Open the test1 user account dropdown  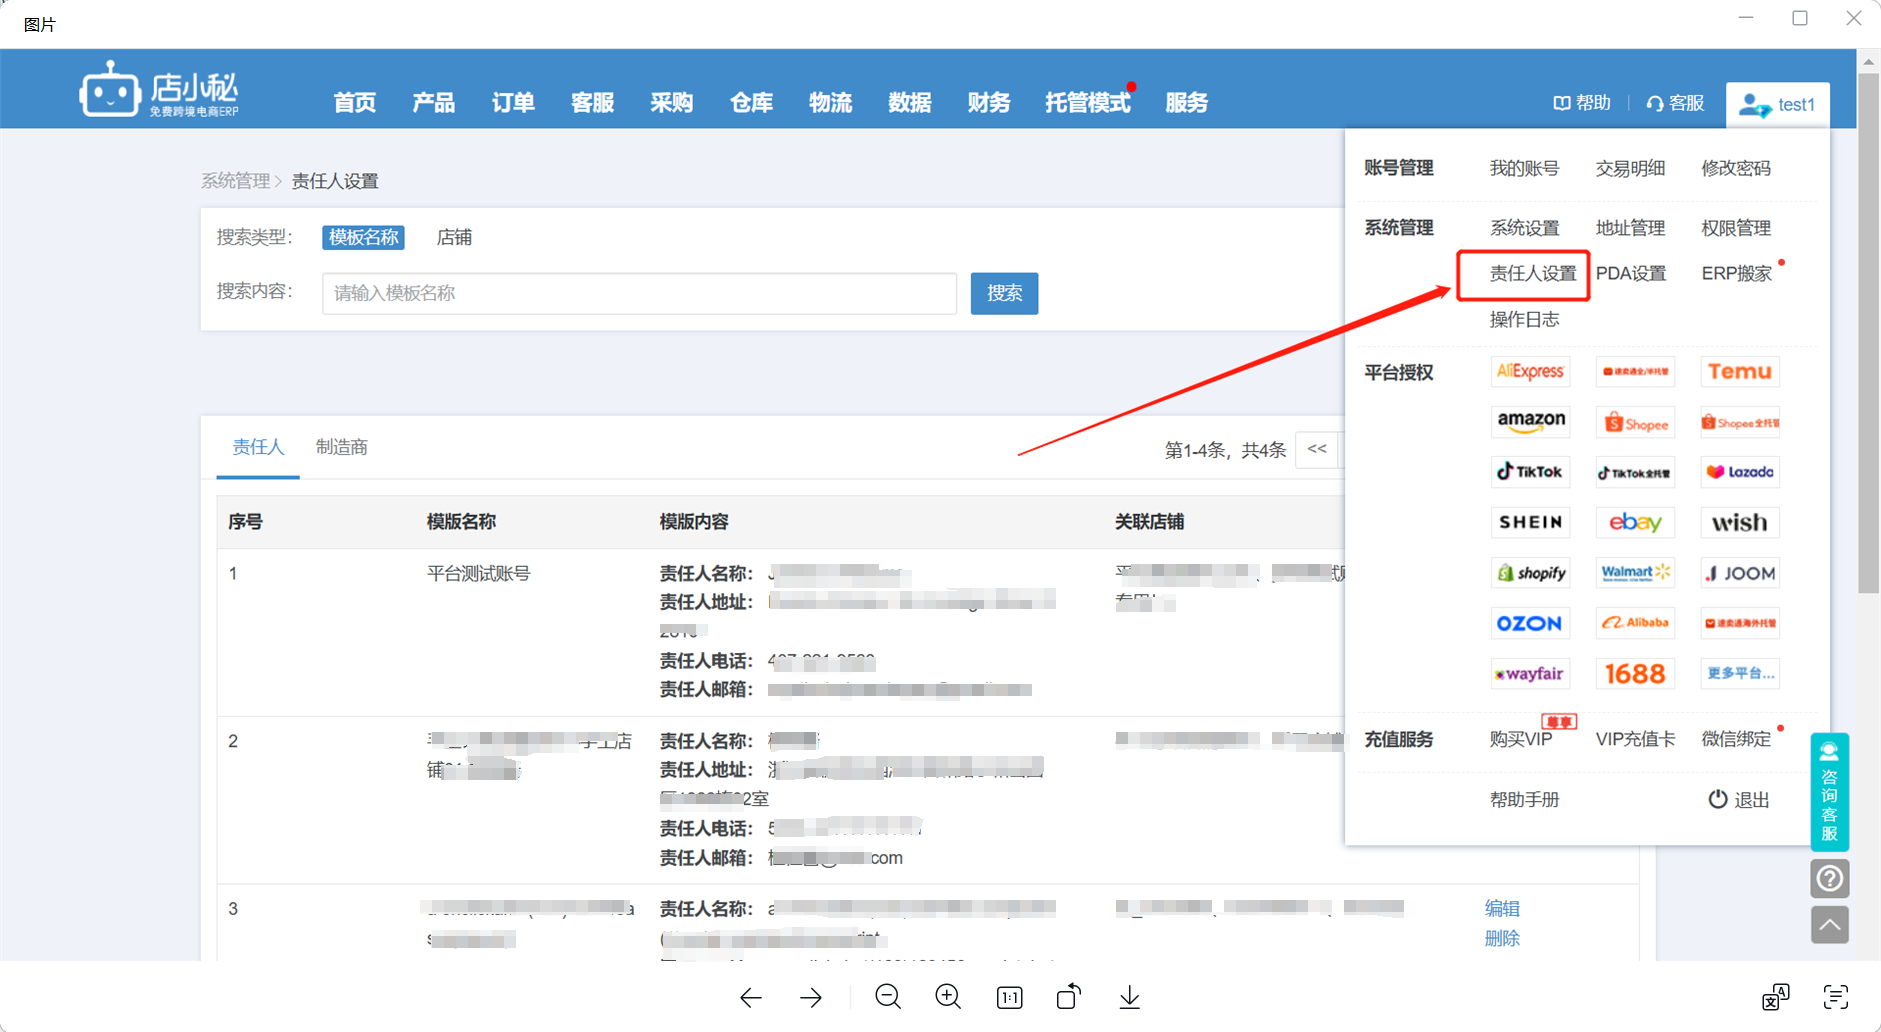coord(1778,104)
